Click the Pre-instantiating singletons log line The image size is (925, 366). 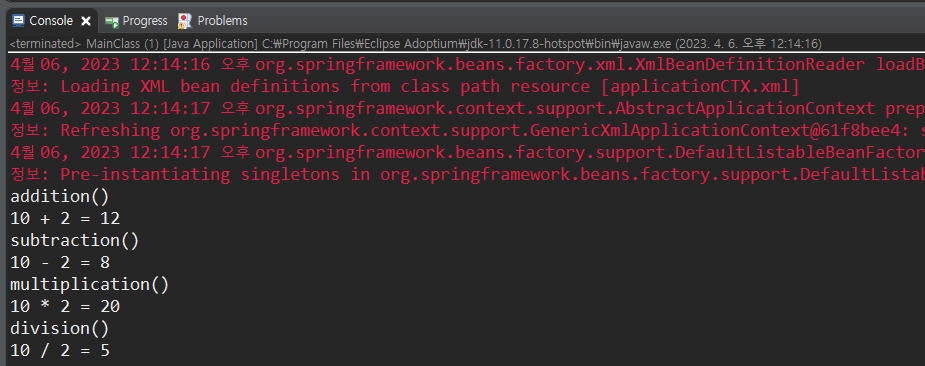[467, 174]
